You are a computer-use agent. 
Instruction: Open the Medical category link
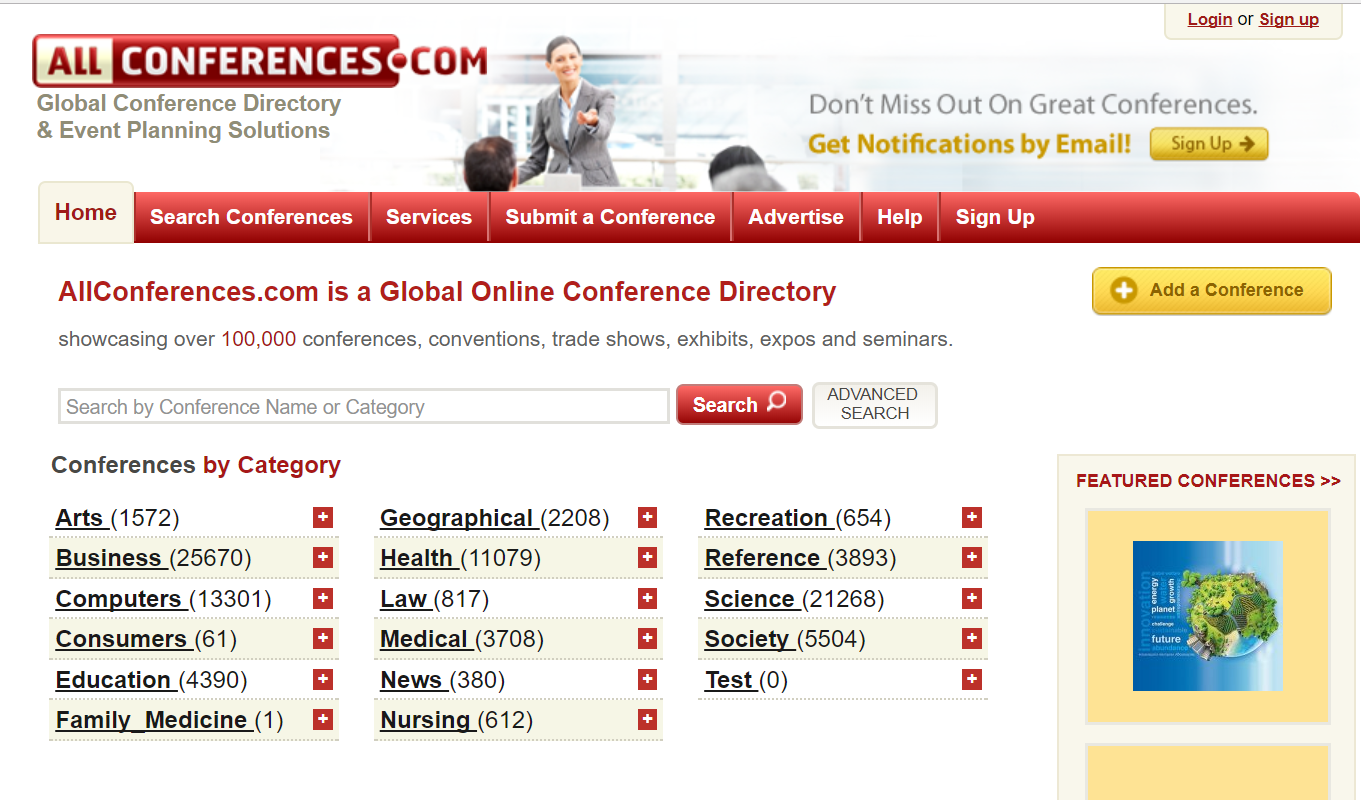tap(425, 639)
